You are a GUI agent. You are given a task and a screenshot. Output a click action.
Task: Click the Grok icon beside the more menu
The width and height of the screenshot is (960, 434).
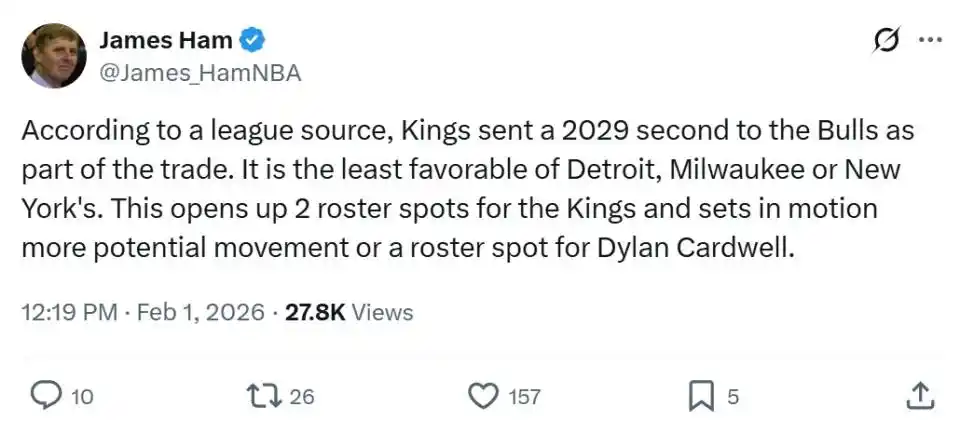(885, 40)
